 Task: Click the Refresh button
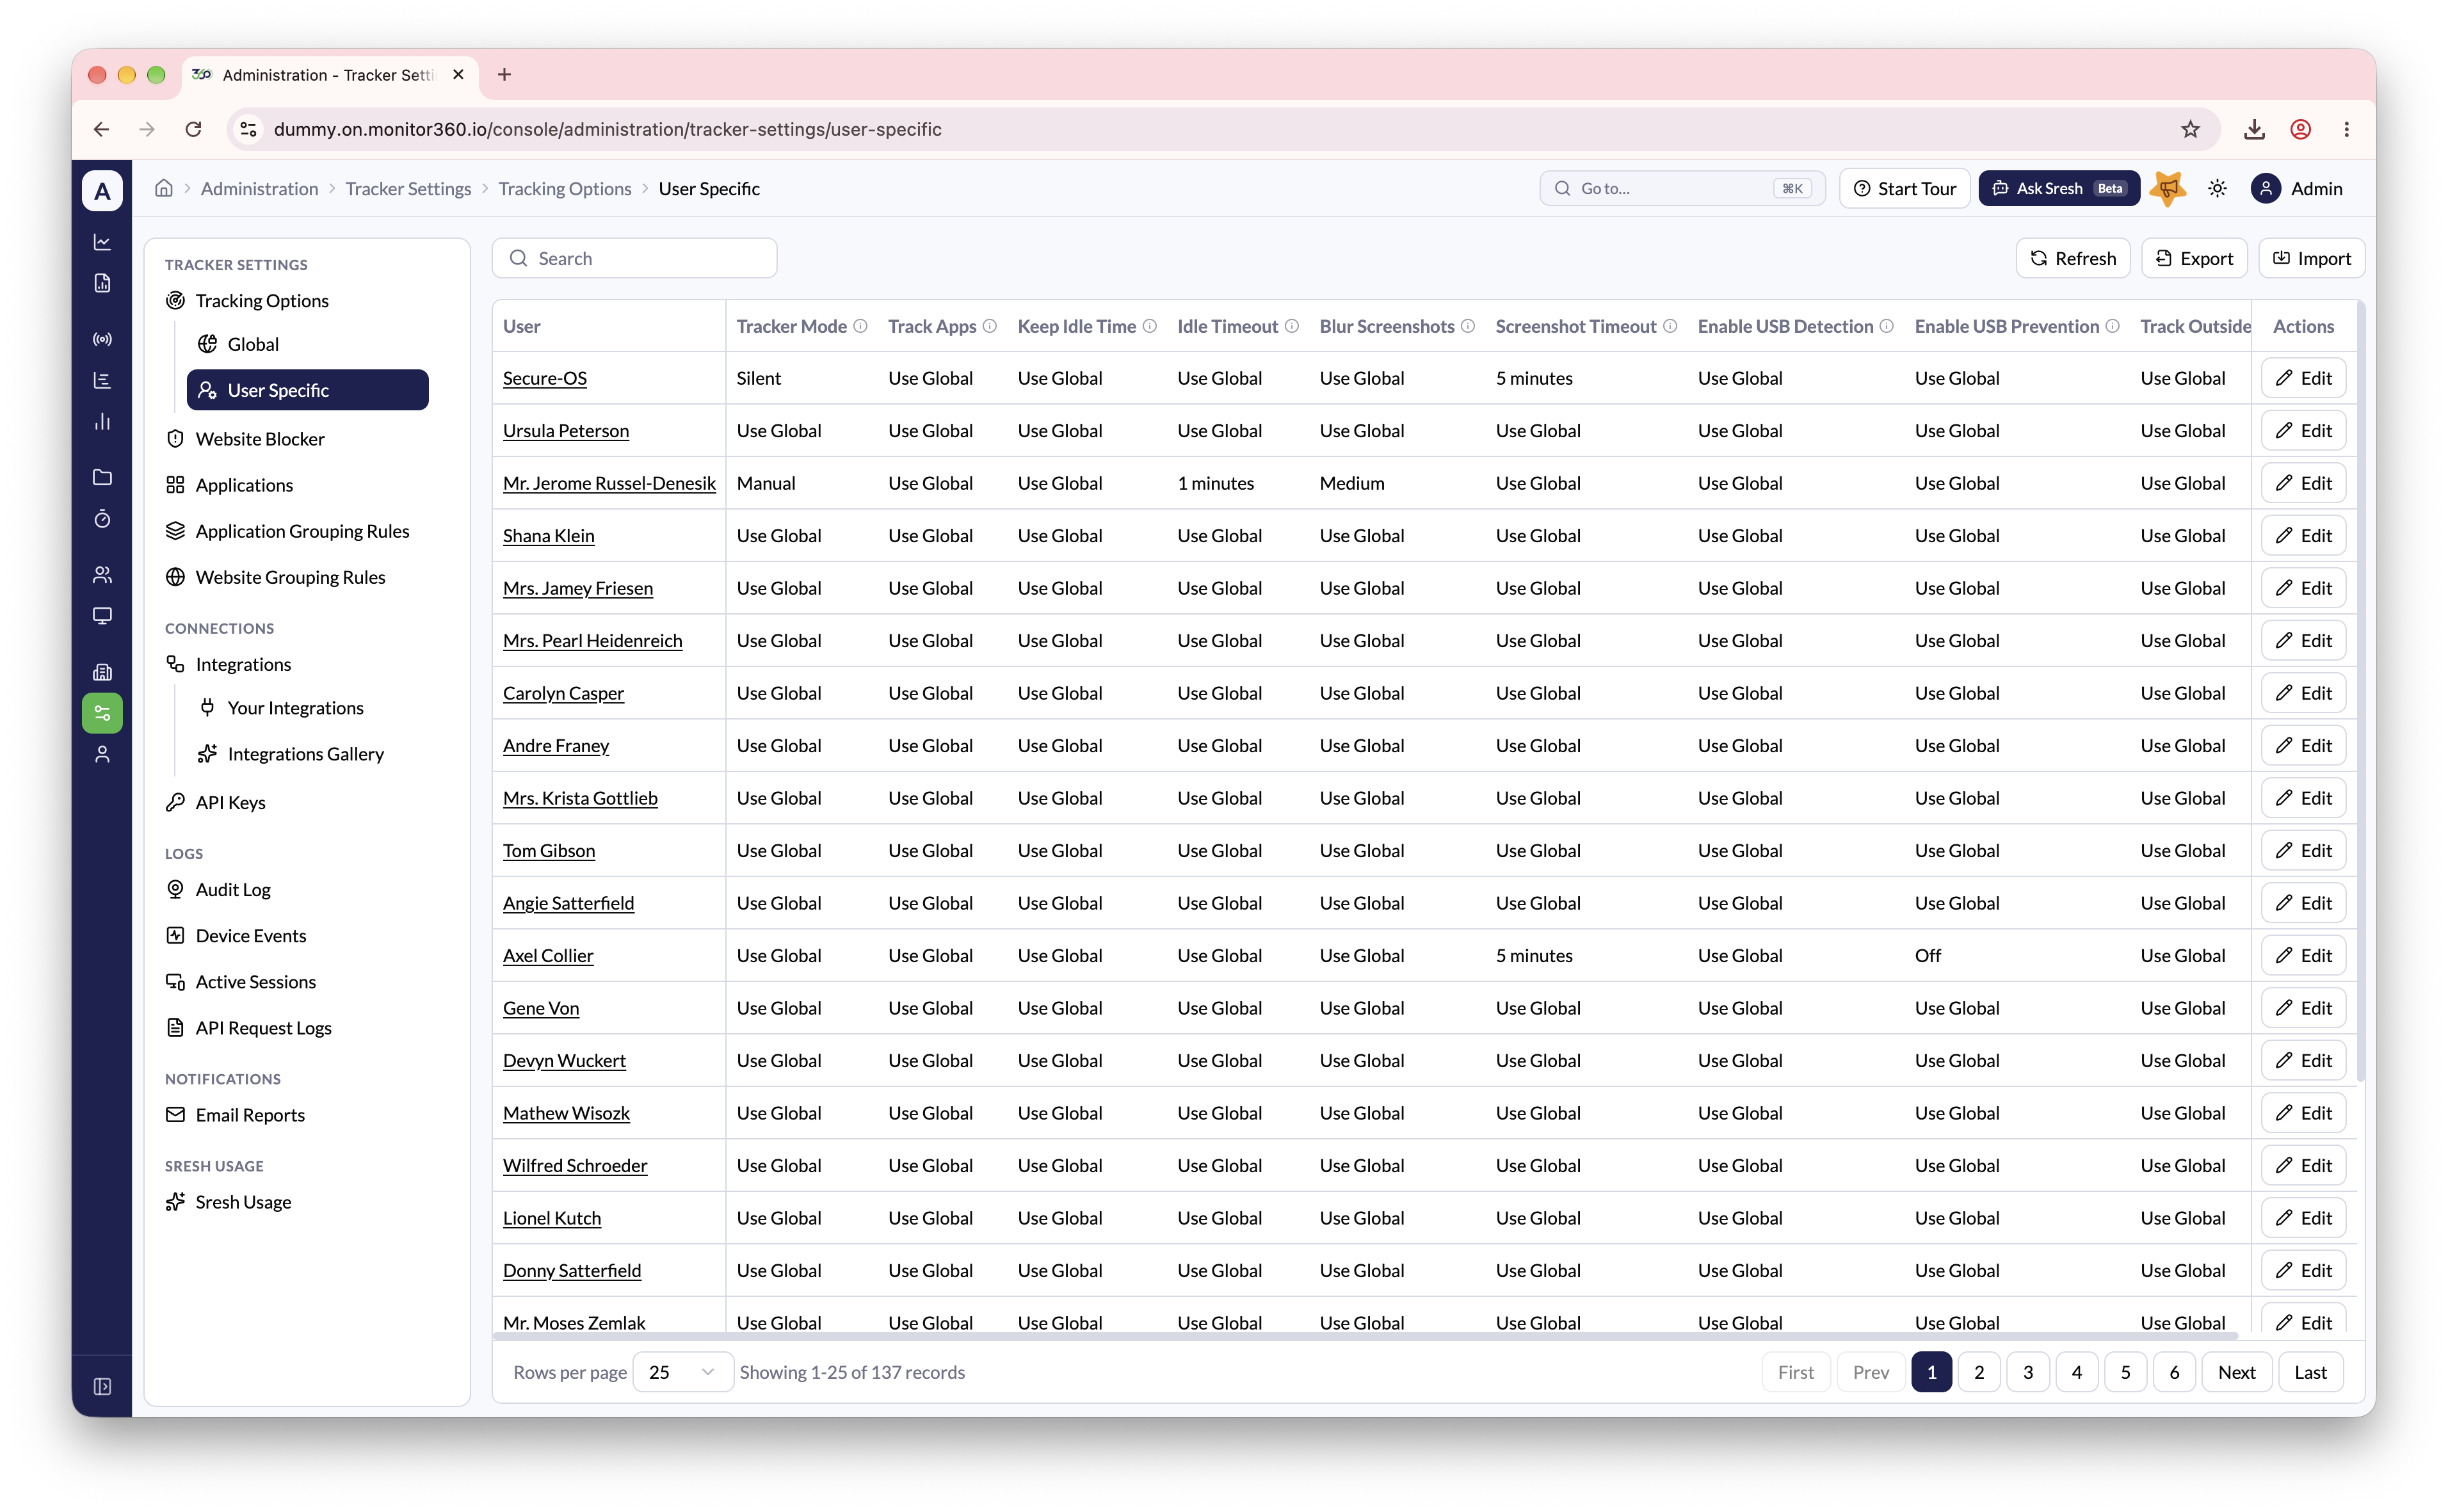(x=2072, y=258)
